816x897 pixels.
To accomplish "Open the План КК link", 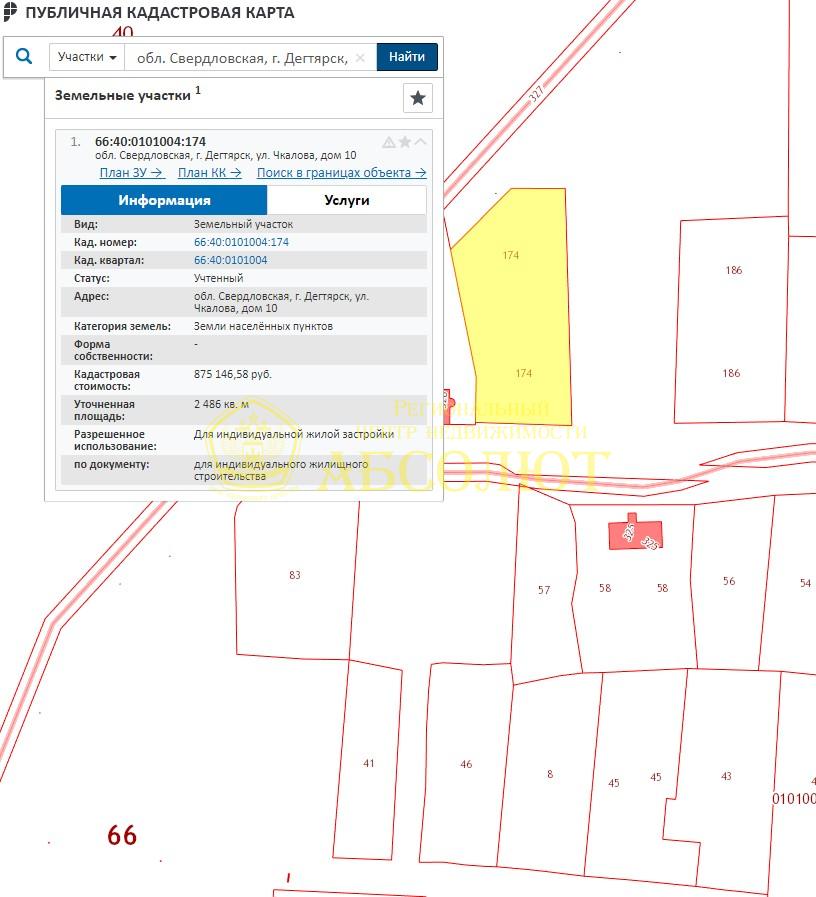I will [209, 173].
